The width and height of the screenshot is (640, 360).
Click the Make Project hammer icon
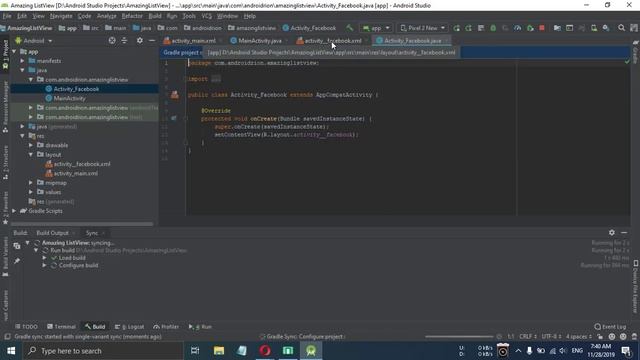[349, 28]
